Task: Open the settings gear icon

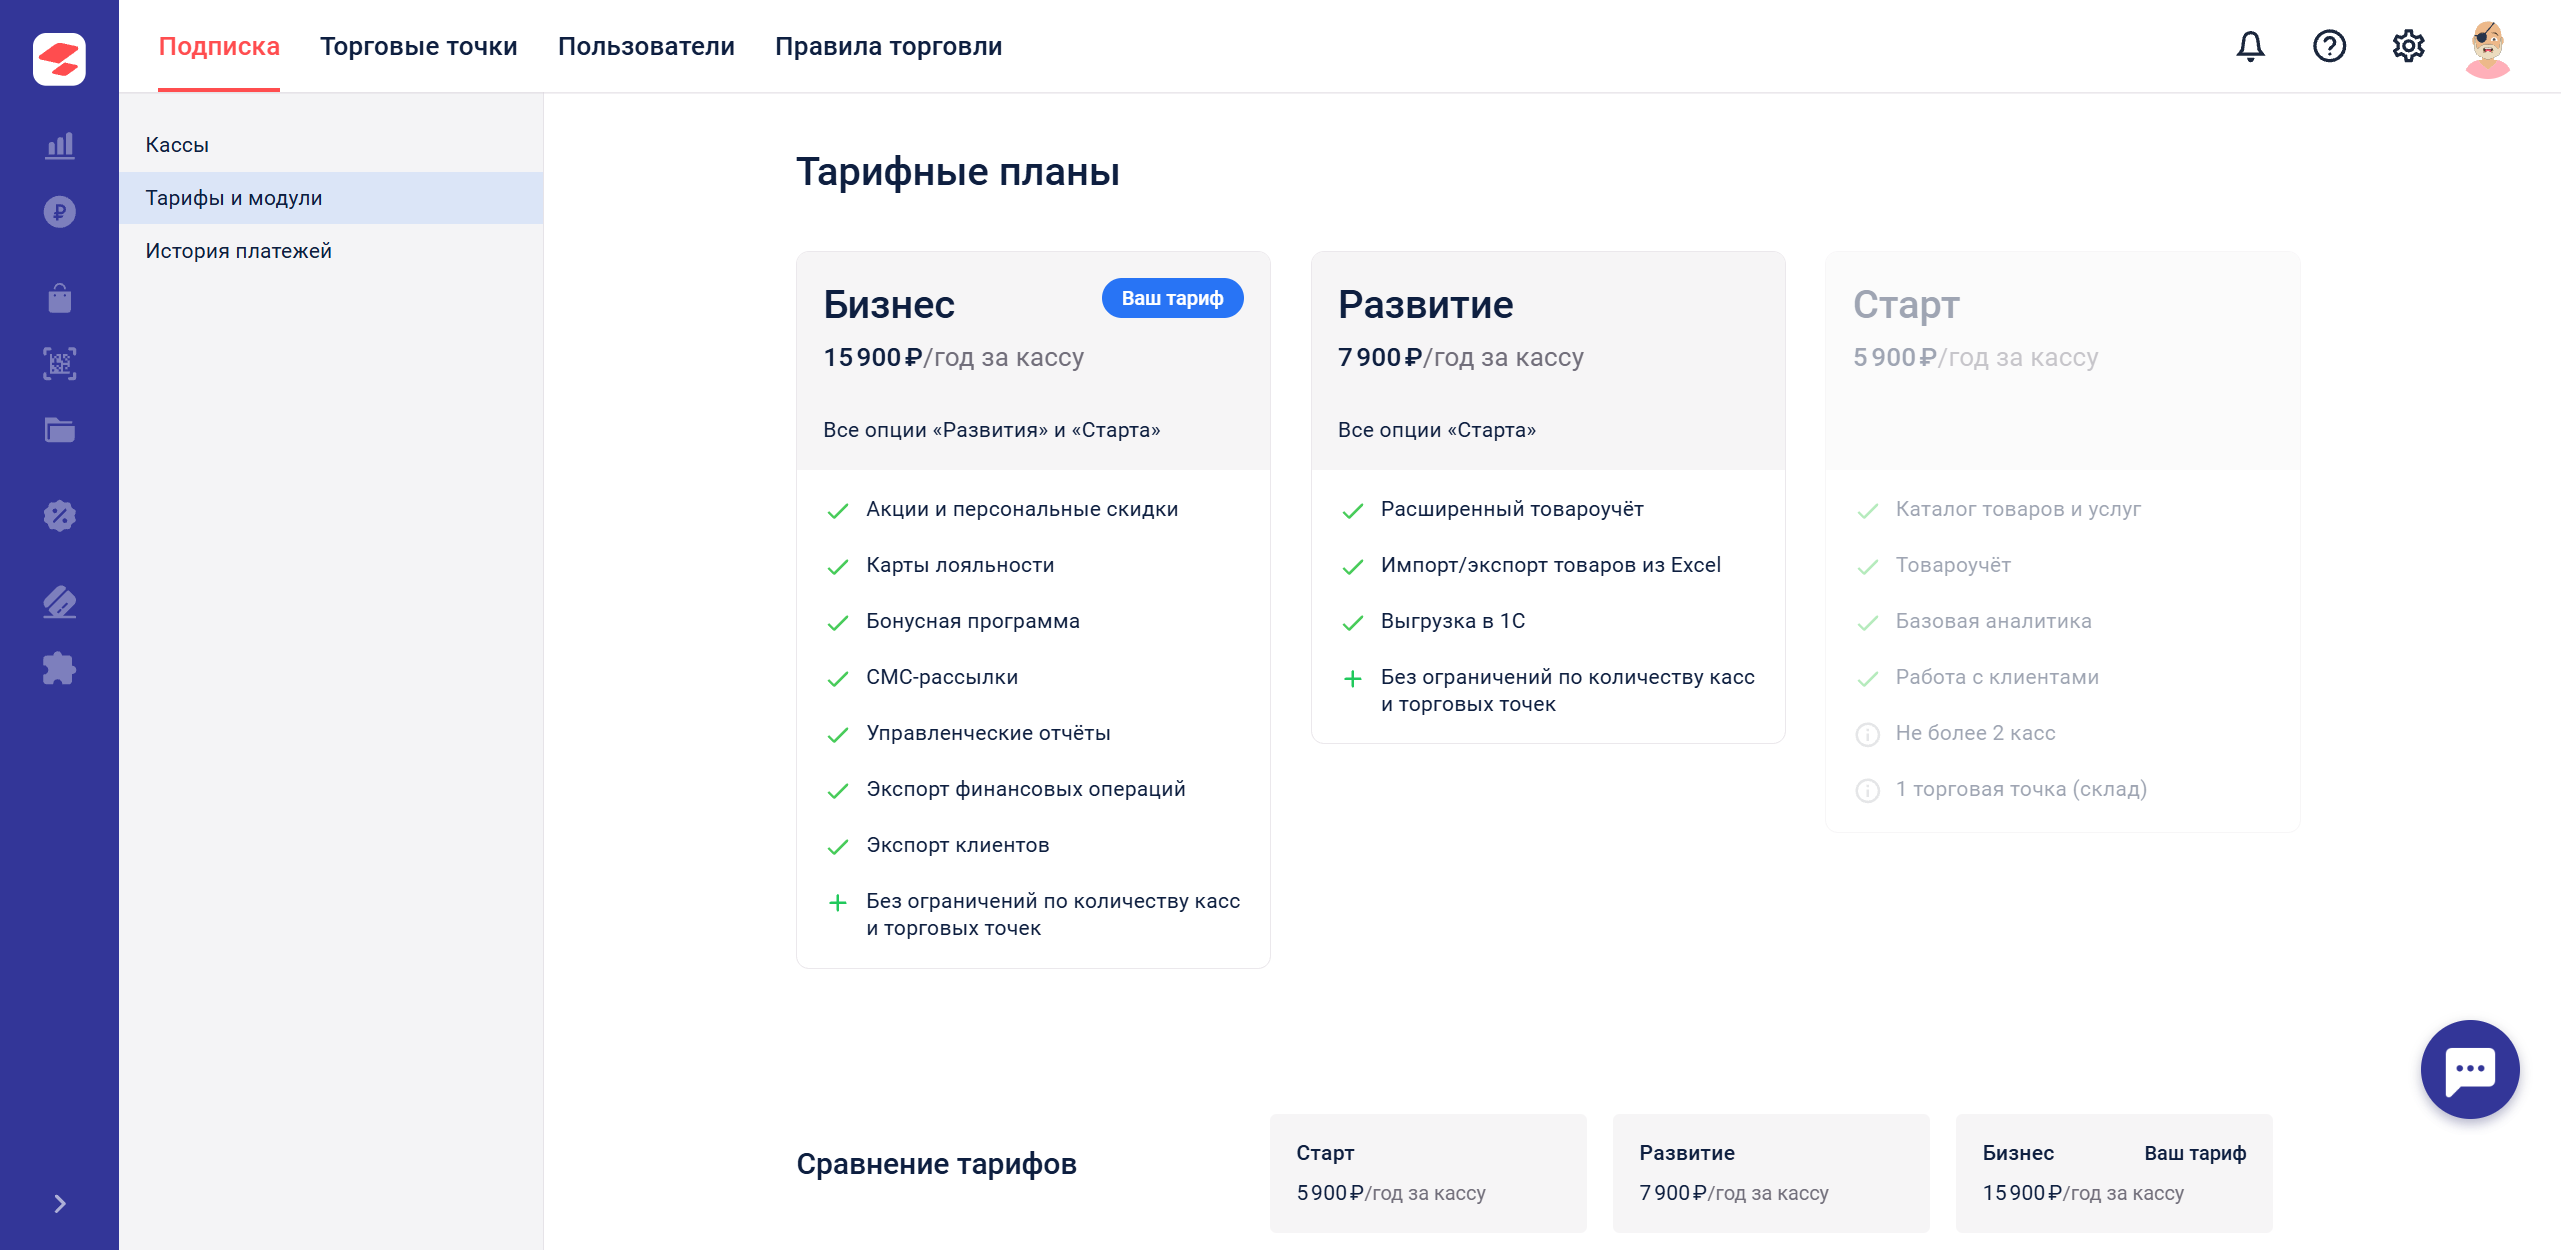Action: click(2408, 46)
